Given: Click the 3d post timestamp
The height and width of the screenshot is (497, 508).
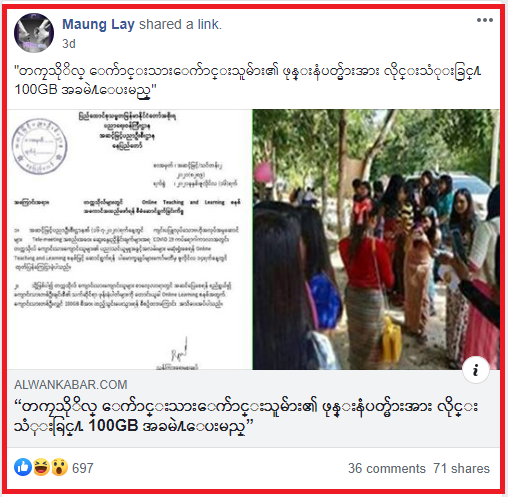Looking at the screenshot, I should pos(69,44).
